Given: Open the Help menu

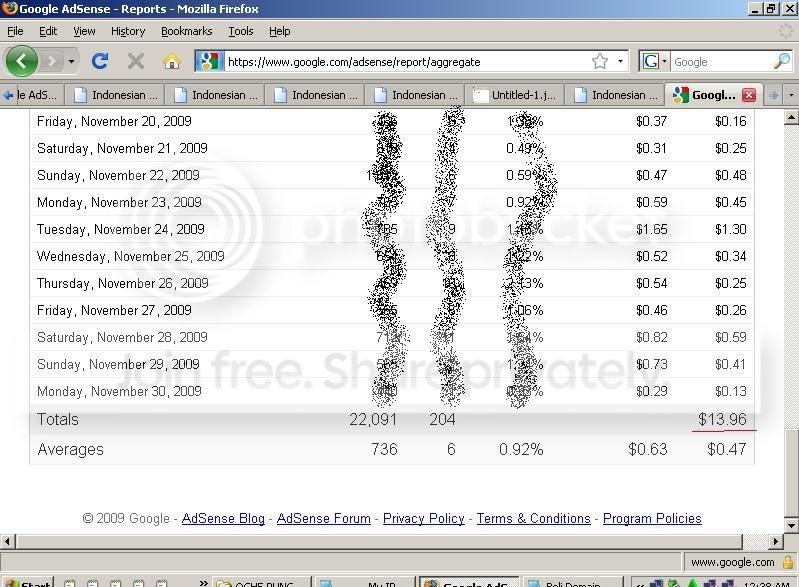Looking at the screenshot, I should pos(280,32).
